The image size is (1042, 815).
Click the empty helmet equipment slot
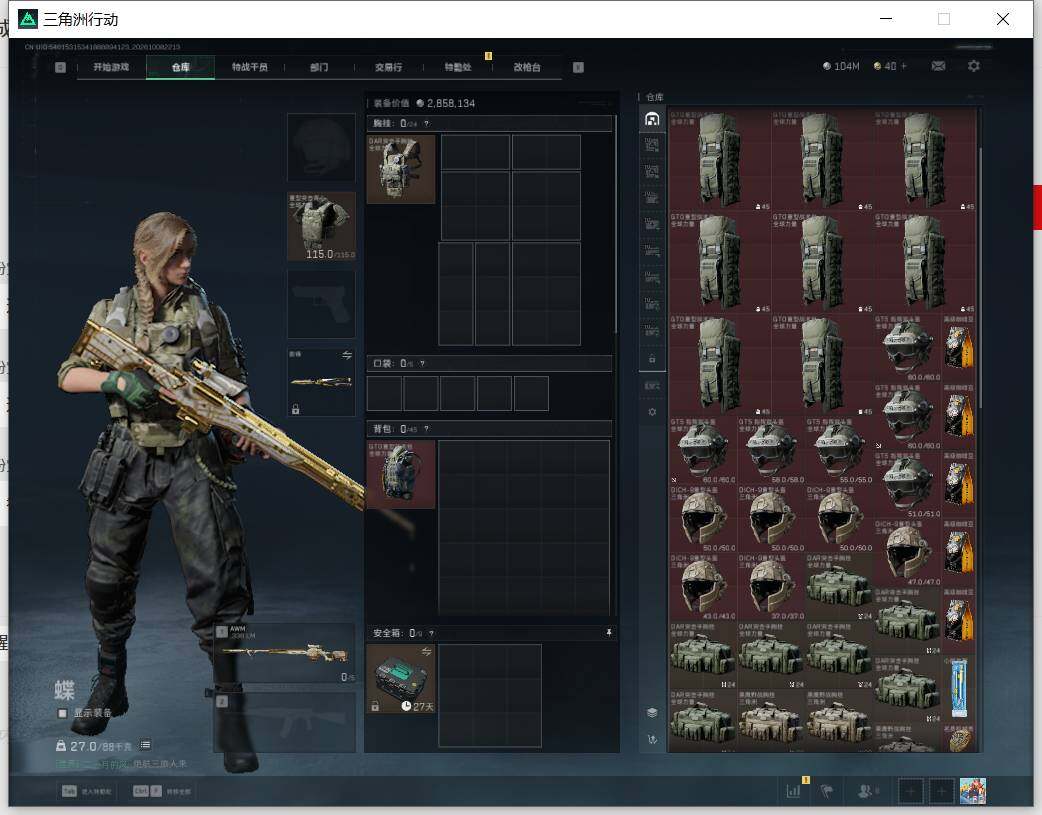(321, 148)
